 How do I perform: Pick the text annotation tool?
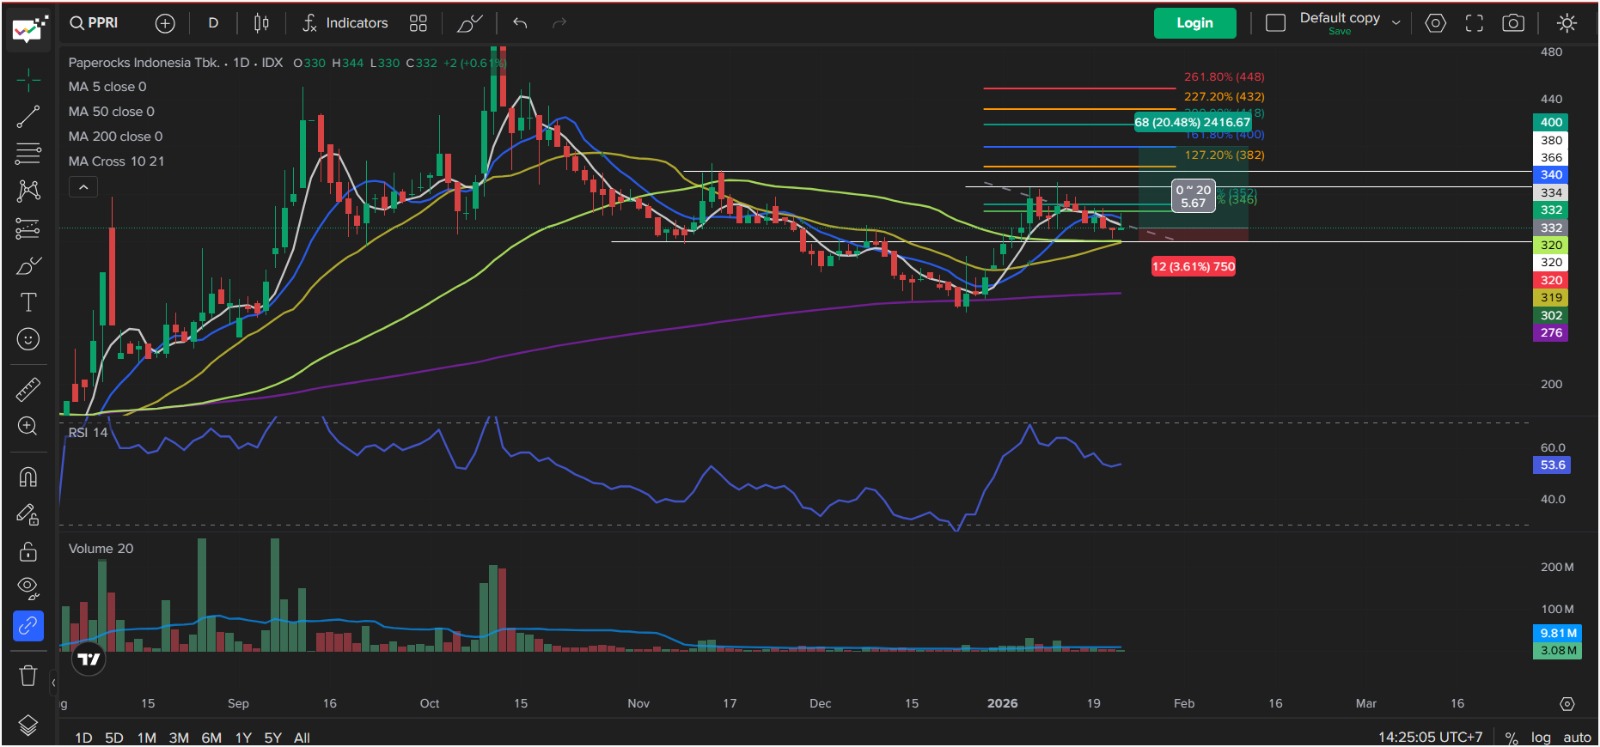(28, 302)
